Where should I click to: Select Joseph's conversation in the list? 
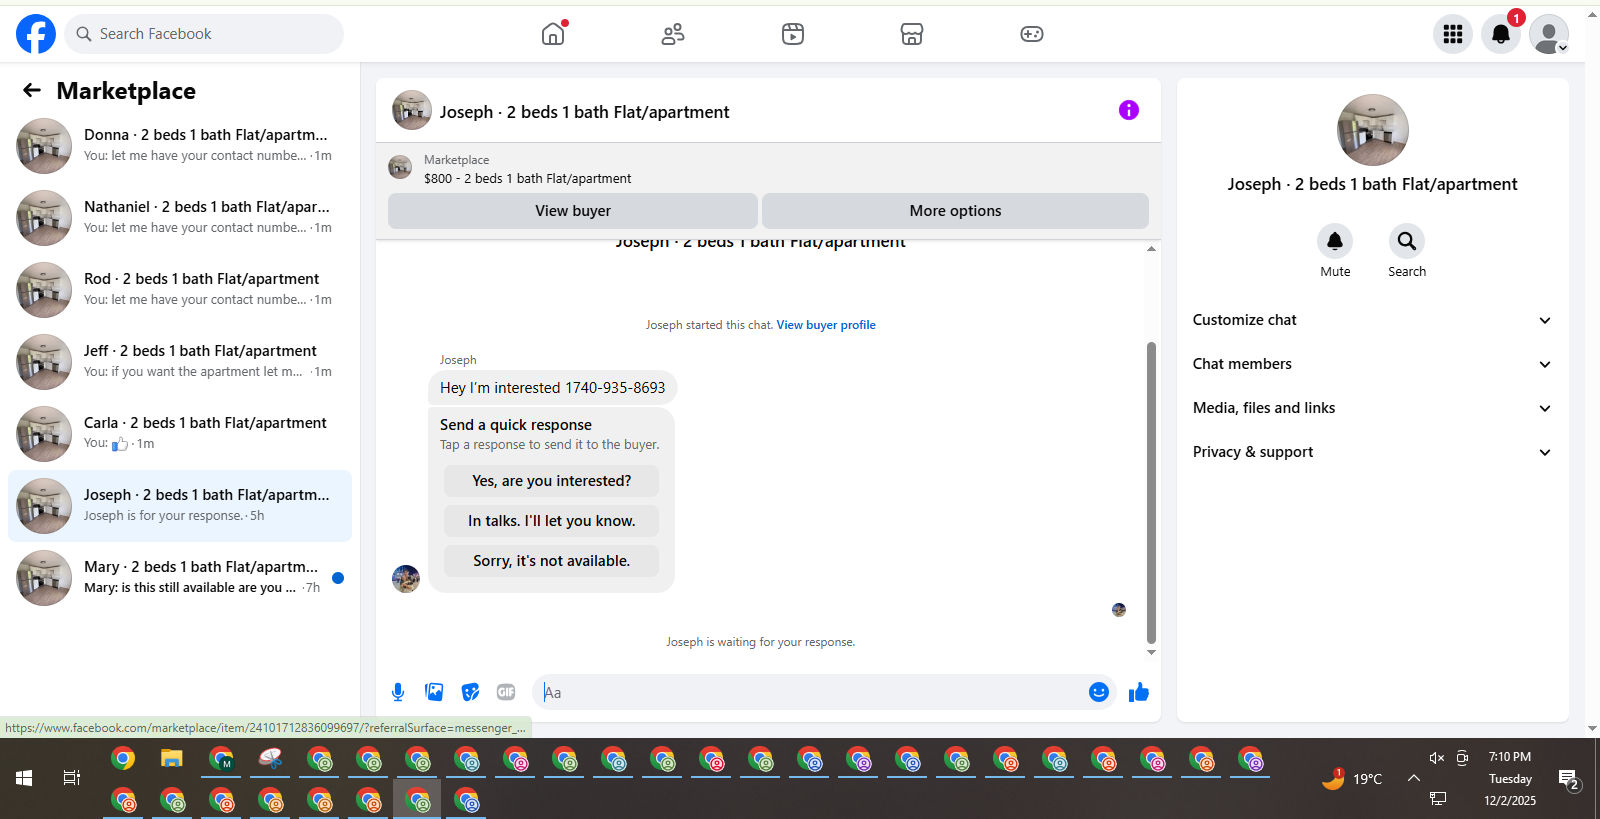pos(180,506)
